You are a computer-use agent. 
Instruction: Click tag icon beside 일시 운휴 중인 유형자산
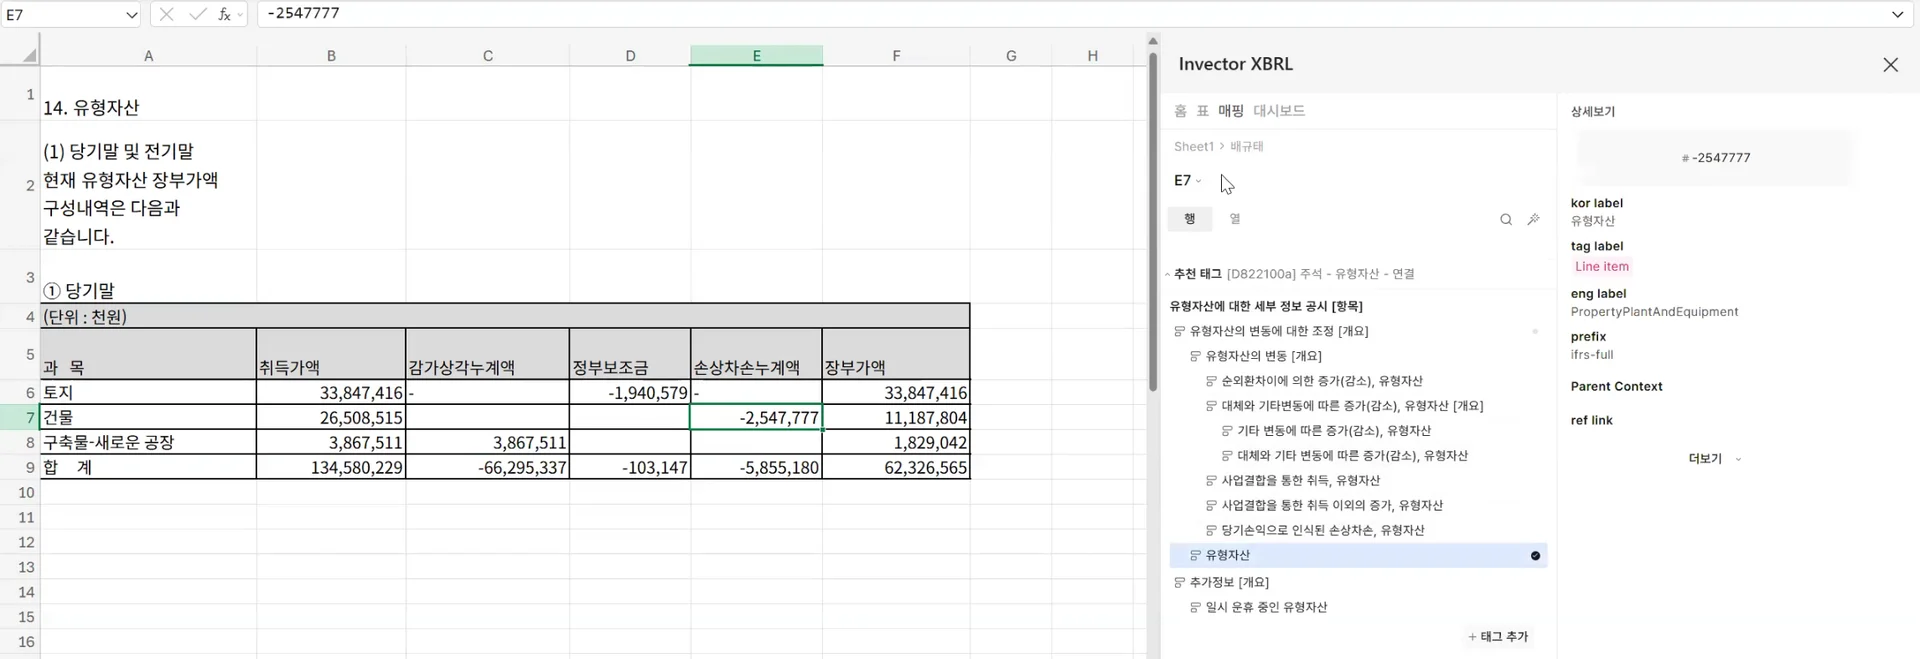(x=1196, y=607)
